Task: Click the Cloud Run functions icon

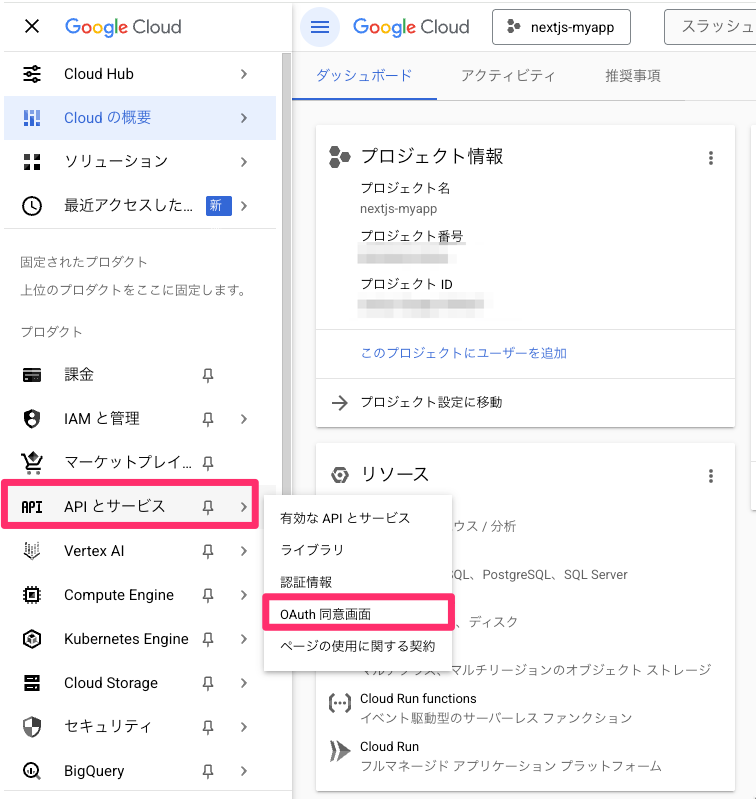Action: tap(339, 703)
